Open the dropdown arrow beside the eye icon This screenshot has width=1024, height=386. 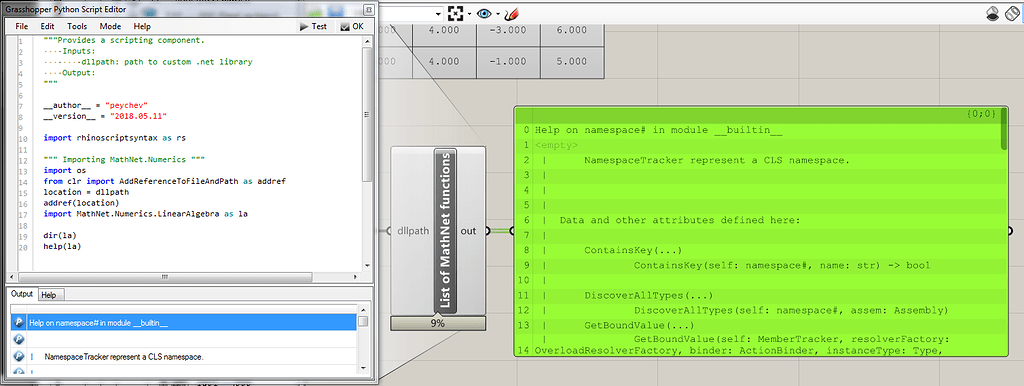coord(498,14)
